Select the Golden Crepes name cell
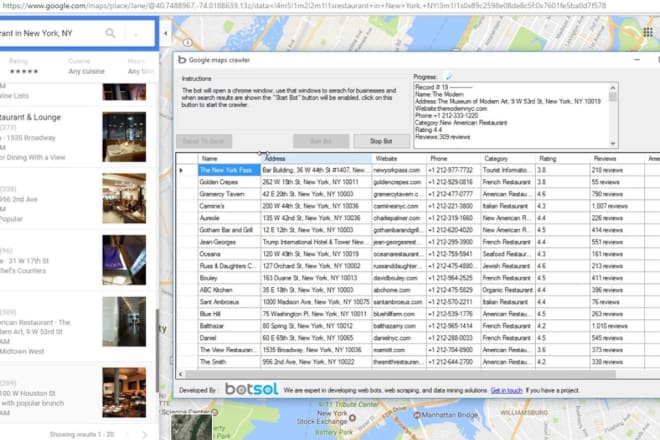 point(229,182)
